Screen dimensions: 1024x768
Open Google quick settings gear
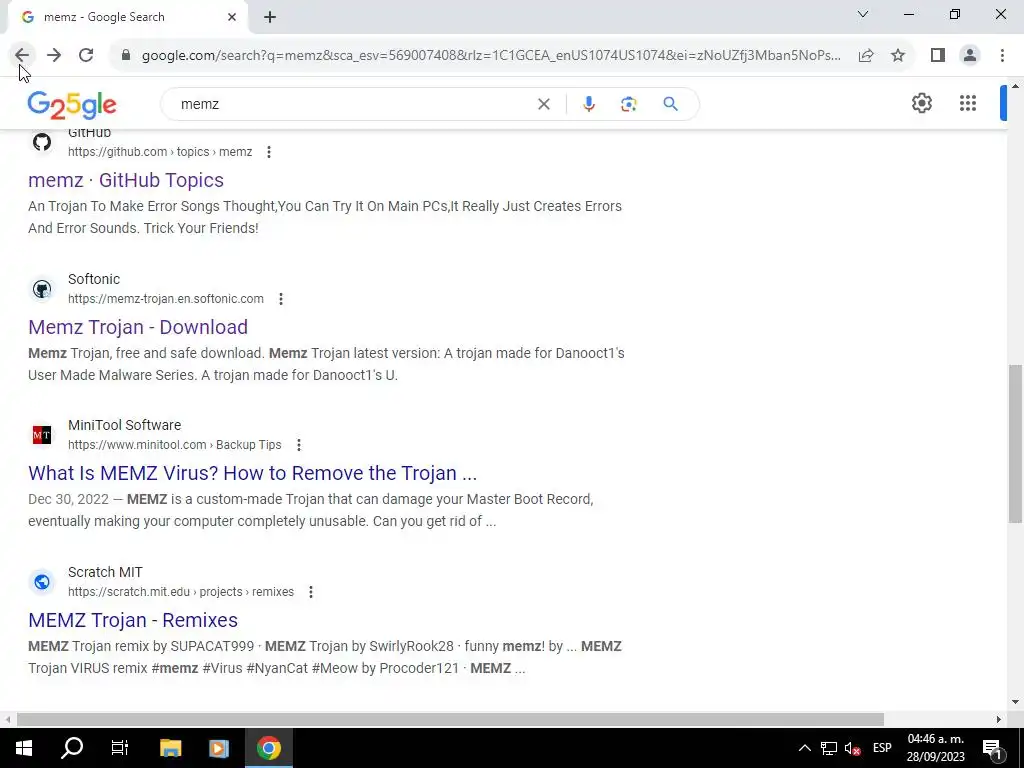921,103
